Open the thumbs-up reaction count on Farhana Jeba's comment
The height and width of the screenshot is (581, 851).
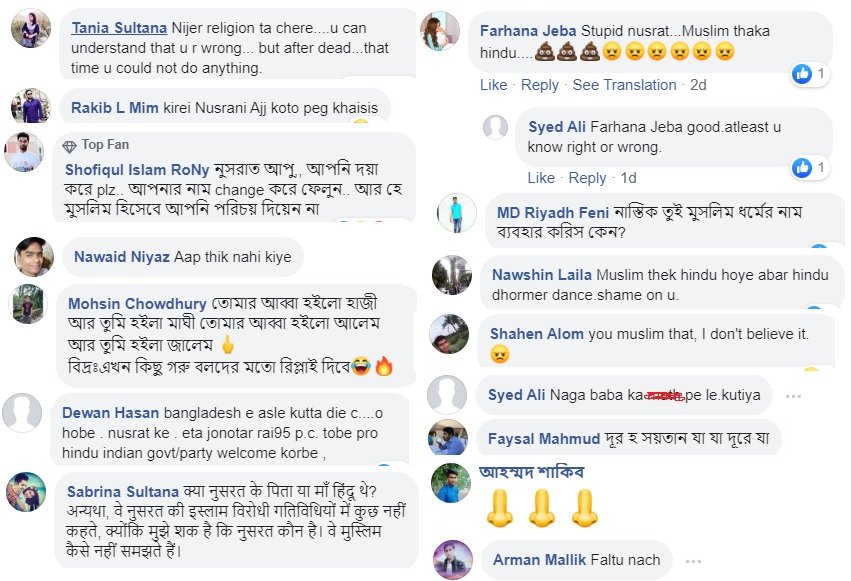(810, 73)
